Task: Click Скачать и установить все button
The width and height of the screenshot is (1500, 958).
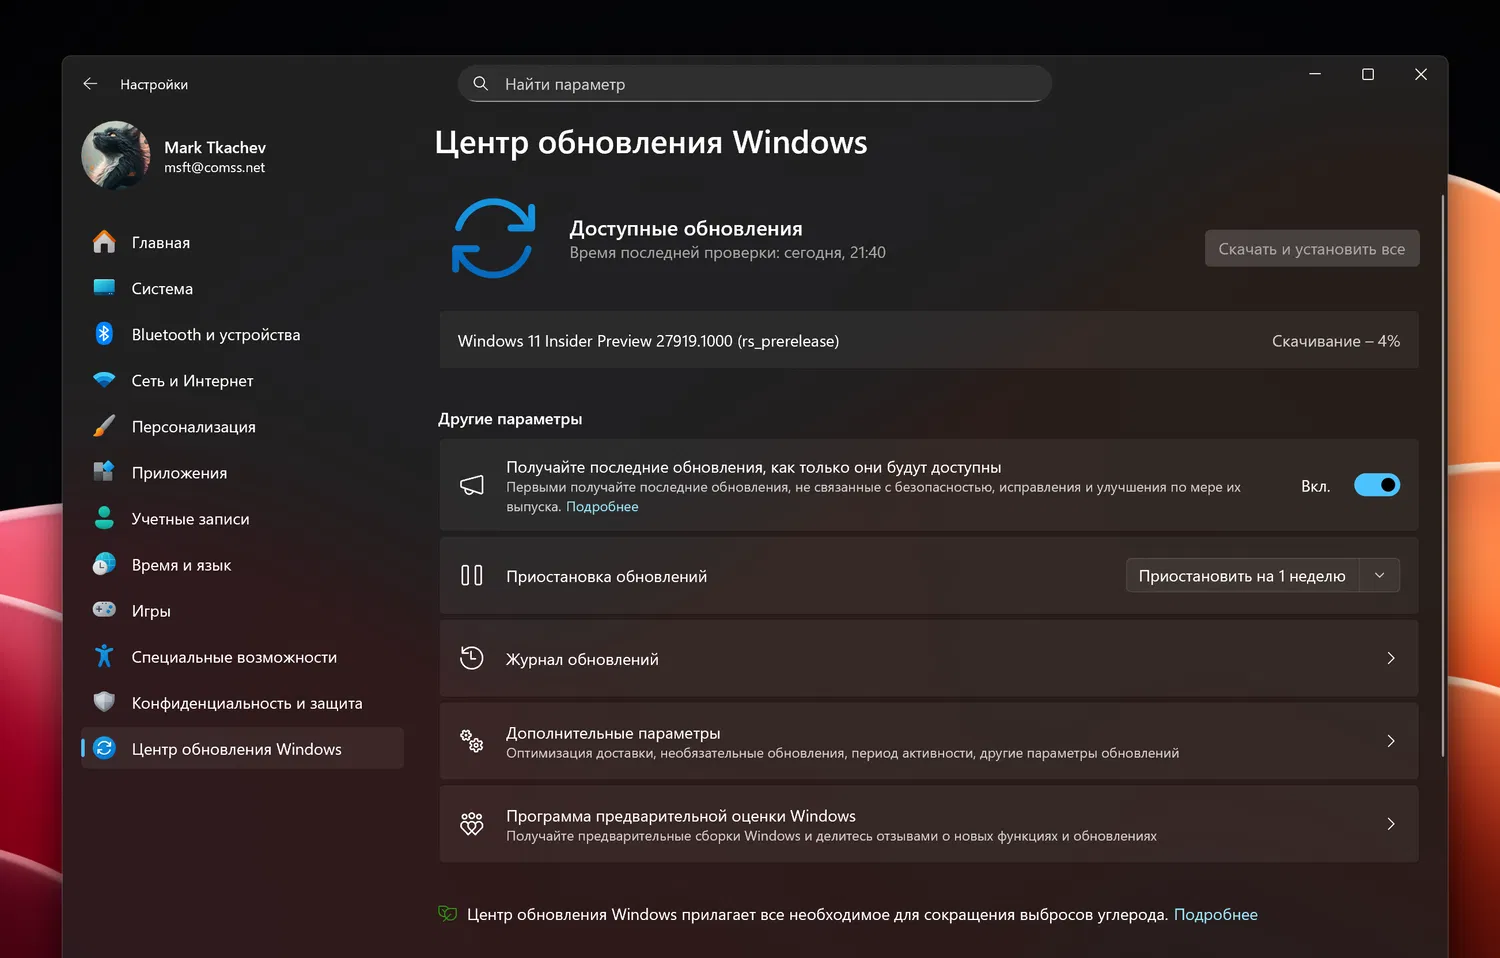Action: [1311, 248]
